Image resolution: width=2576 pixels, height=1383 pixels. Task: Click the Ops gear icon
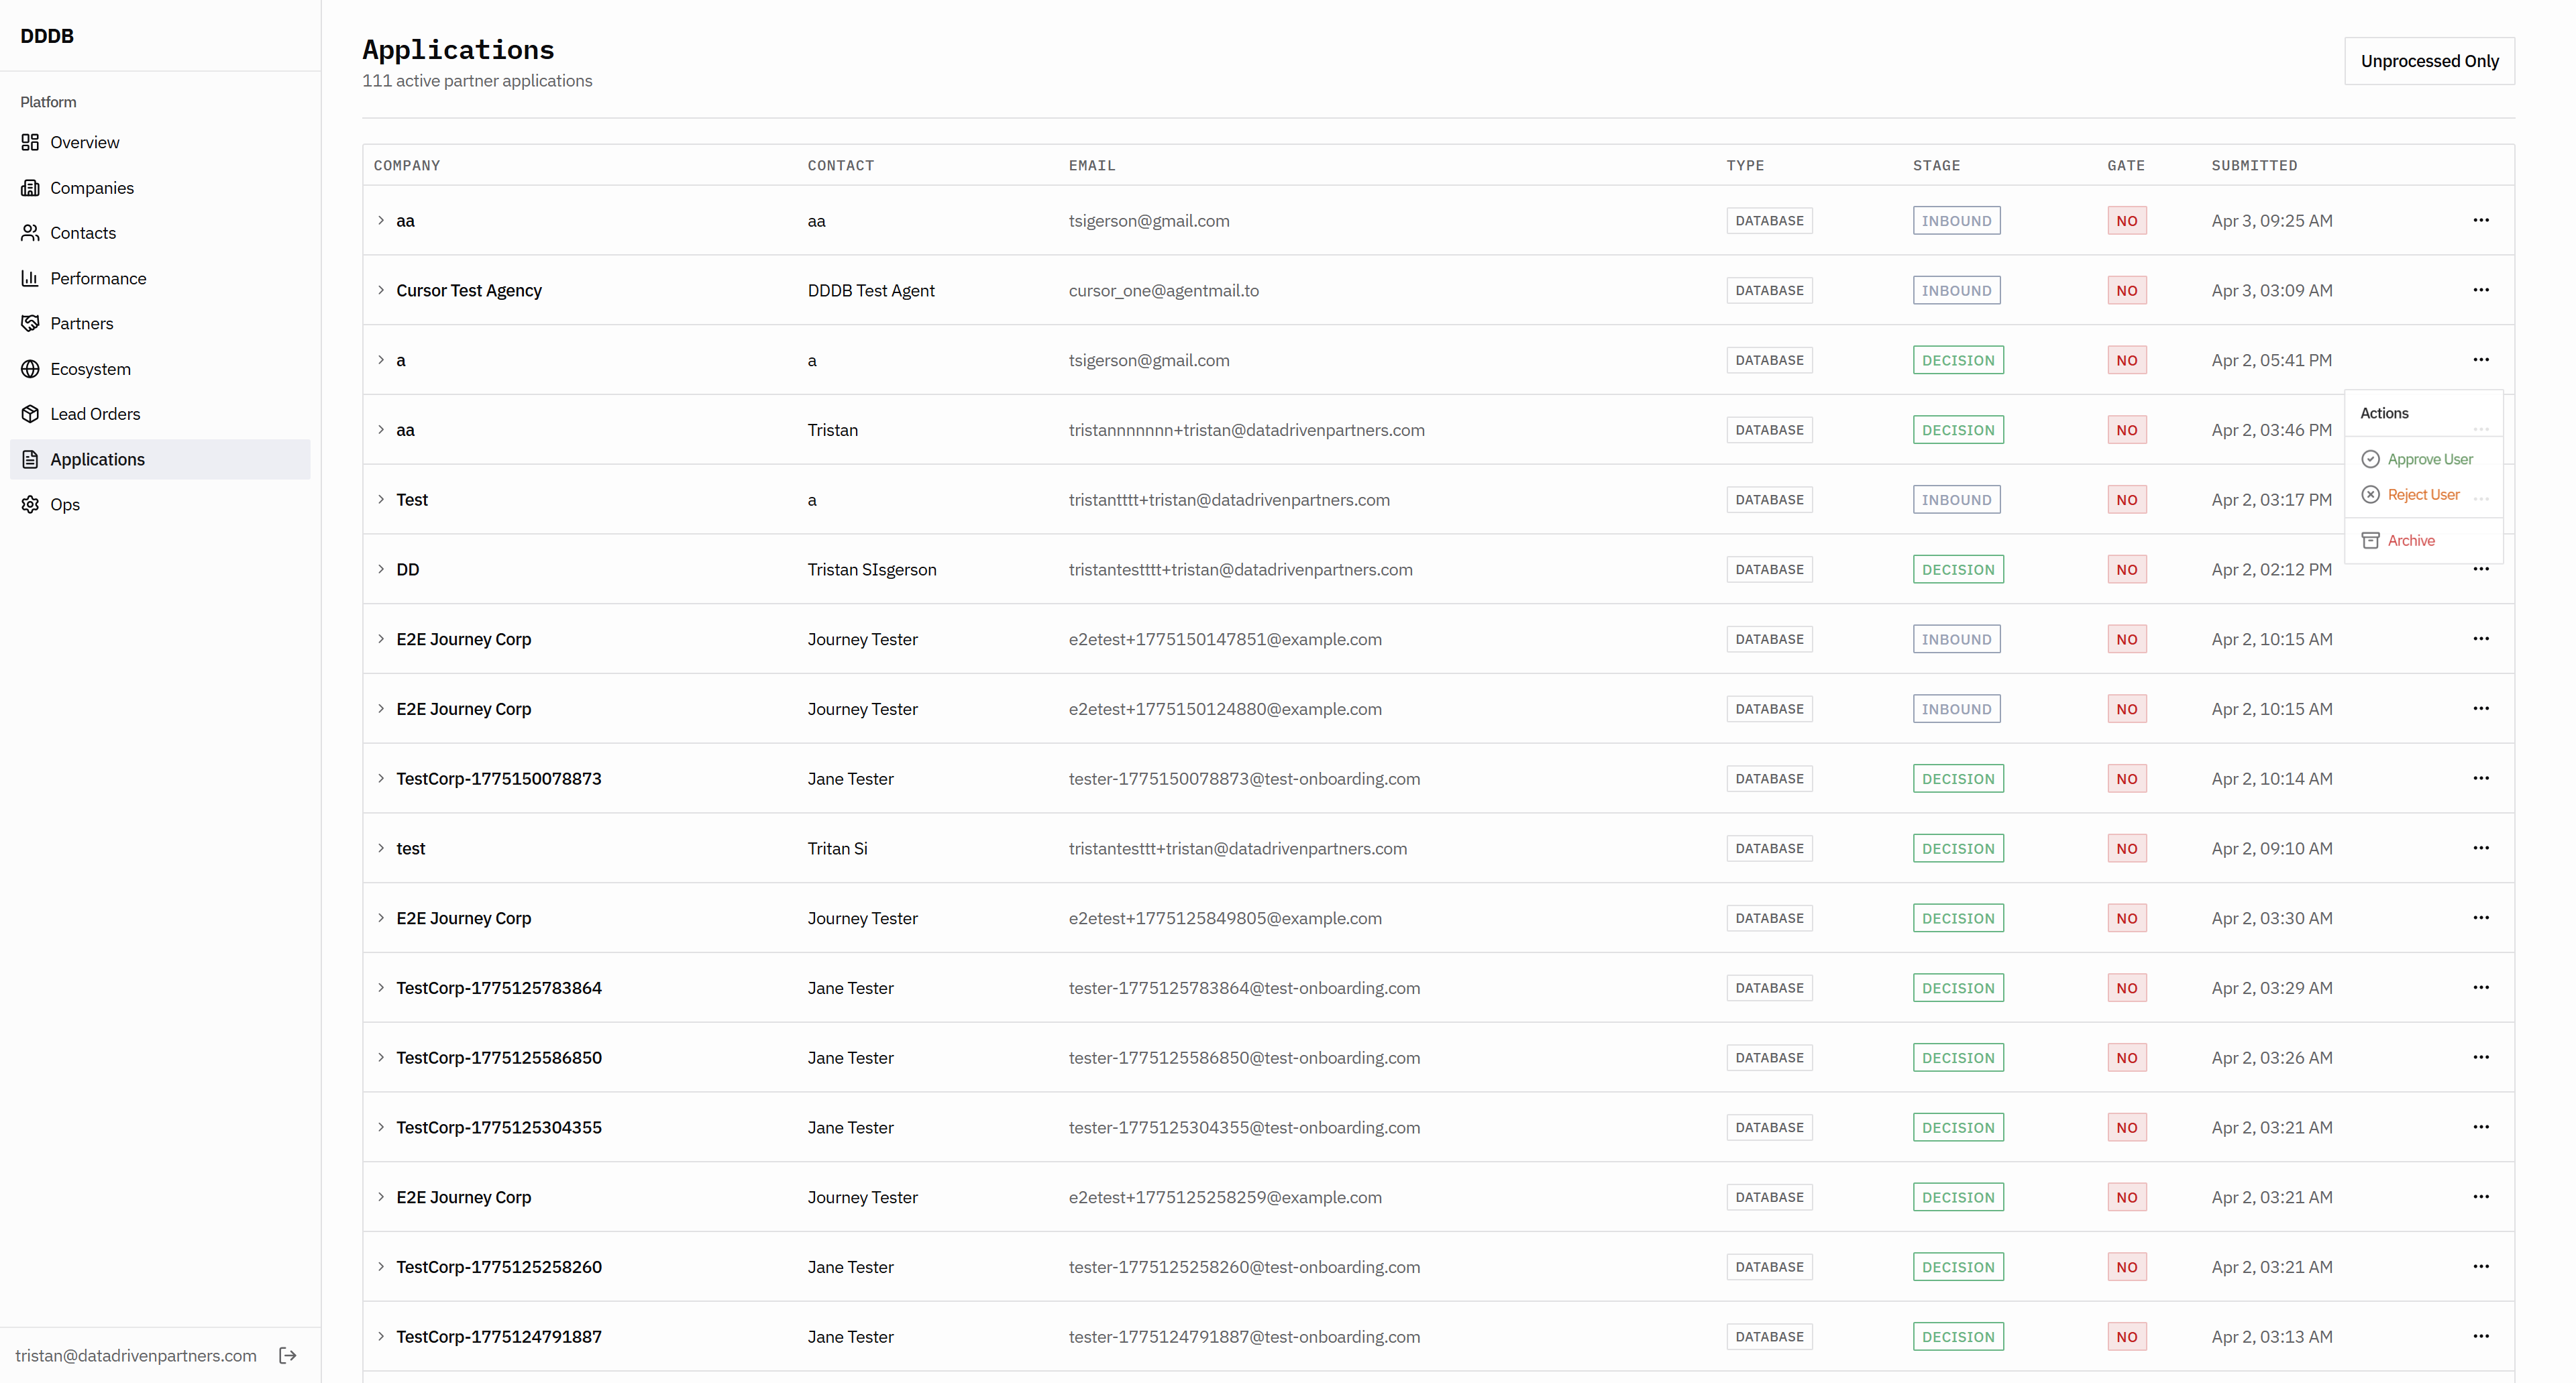click(30, 504)
